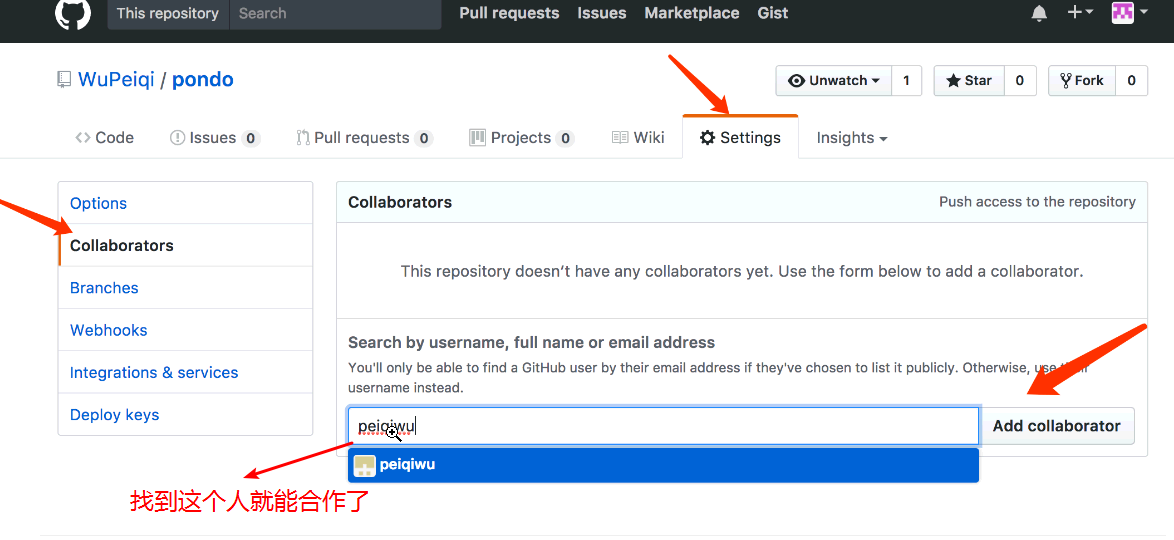Click the peiqiwu suggestion avatar
This screenshot has height=540, width=1174.
(365, 465)
